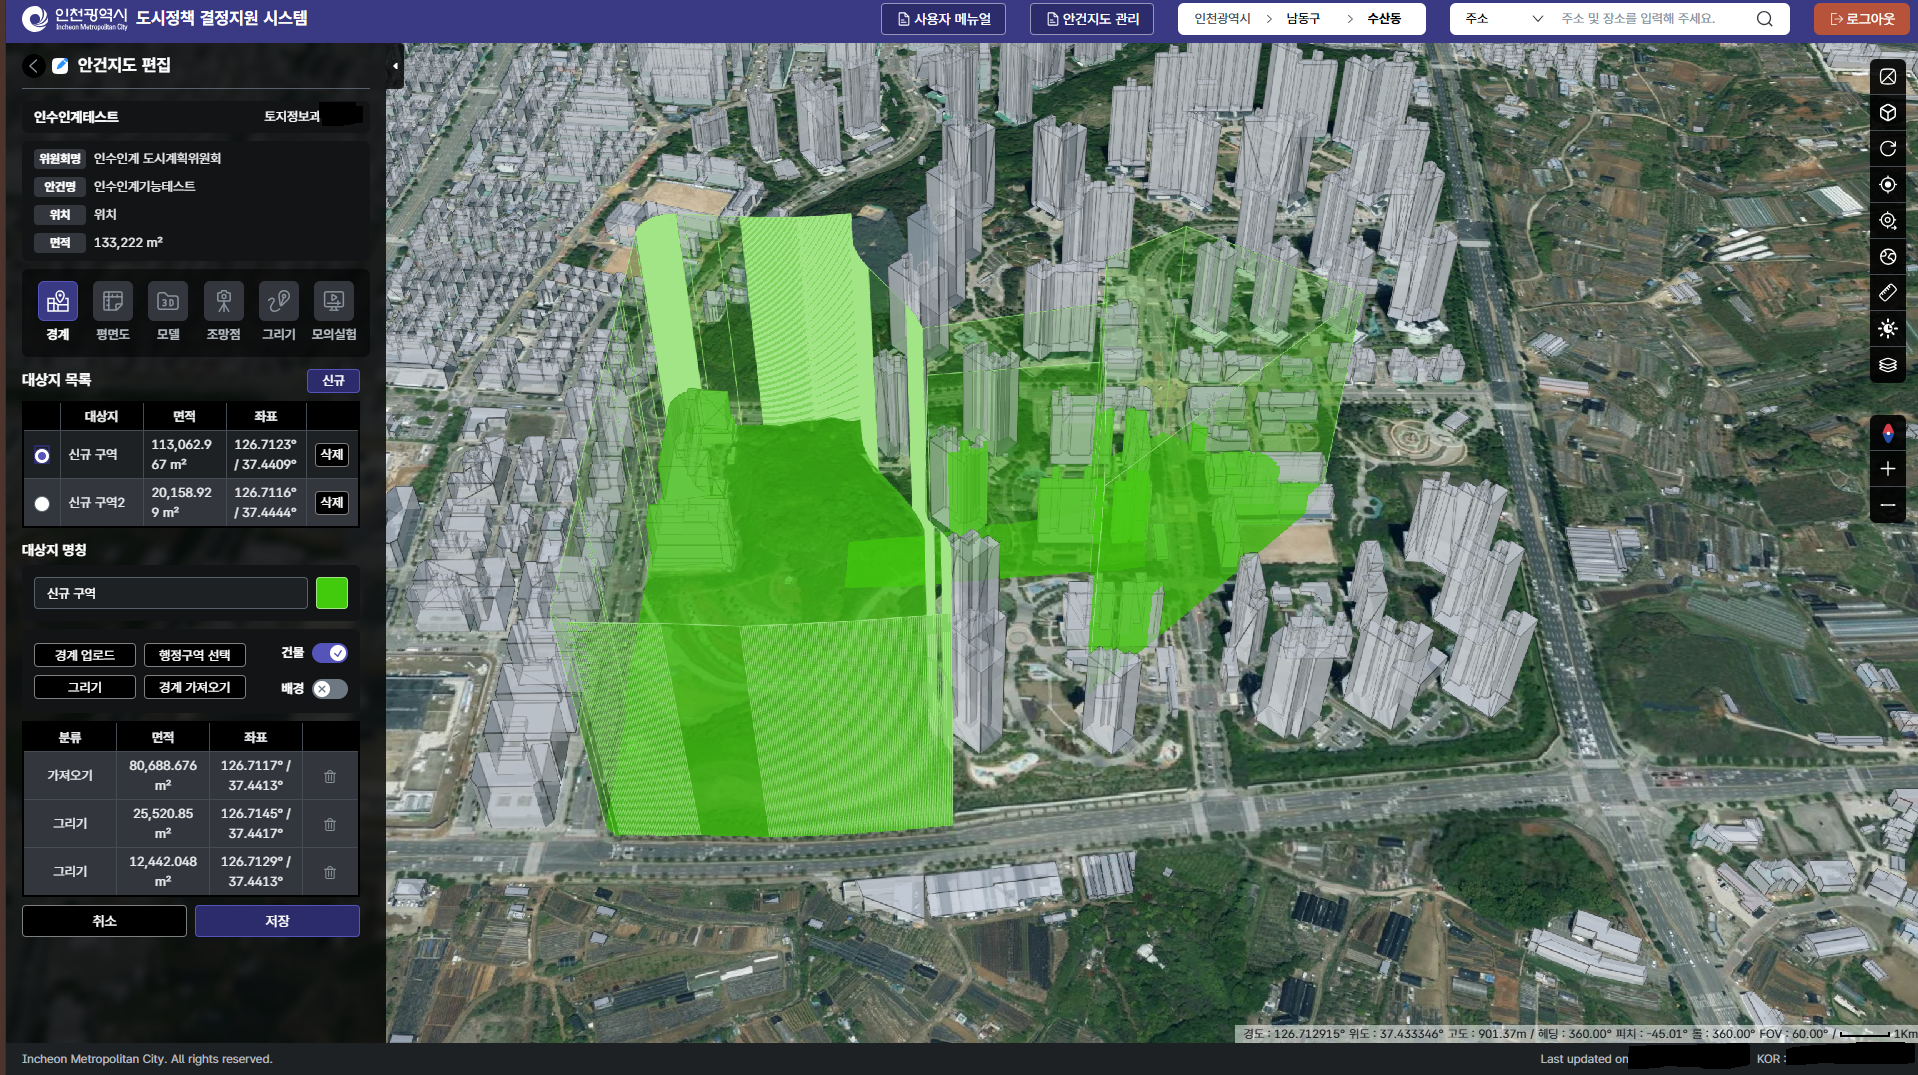The height and width of the screenshot is (1075, 1918).
Task: Open the map layers stack icon
Action: tap(1887, 365)
